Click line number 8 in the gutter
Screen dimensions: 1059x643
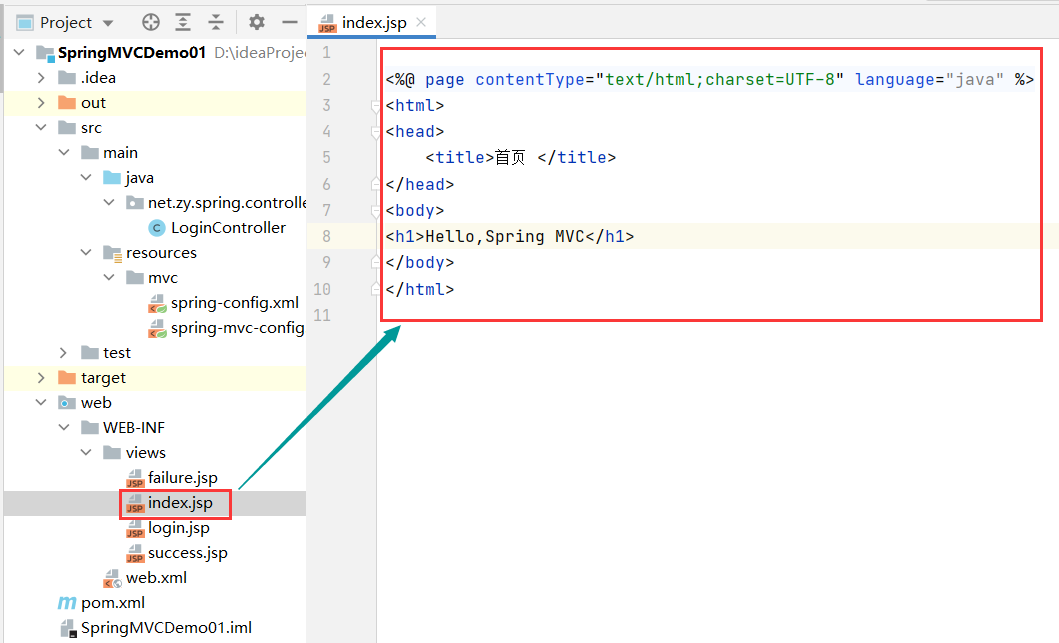click(326, 236)
